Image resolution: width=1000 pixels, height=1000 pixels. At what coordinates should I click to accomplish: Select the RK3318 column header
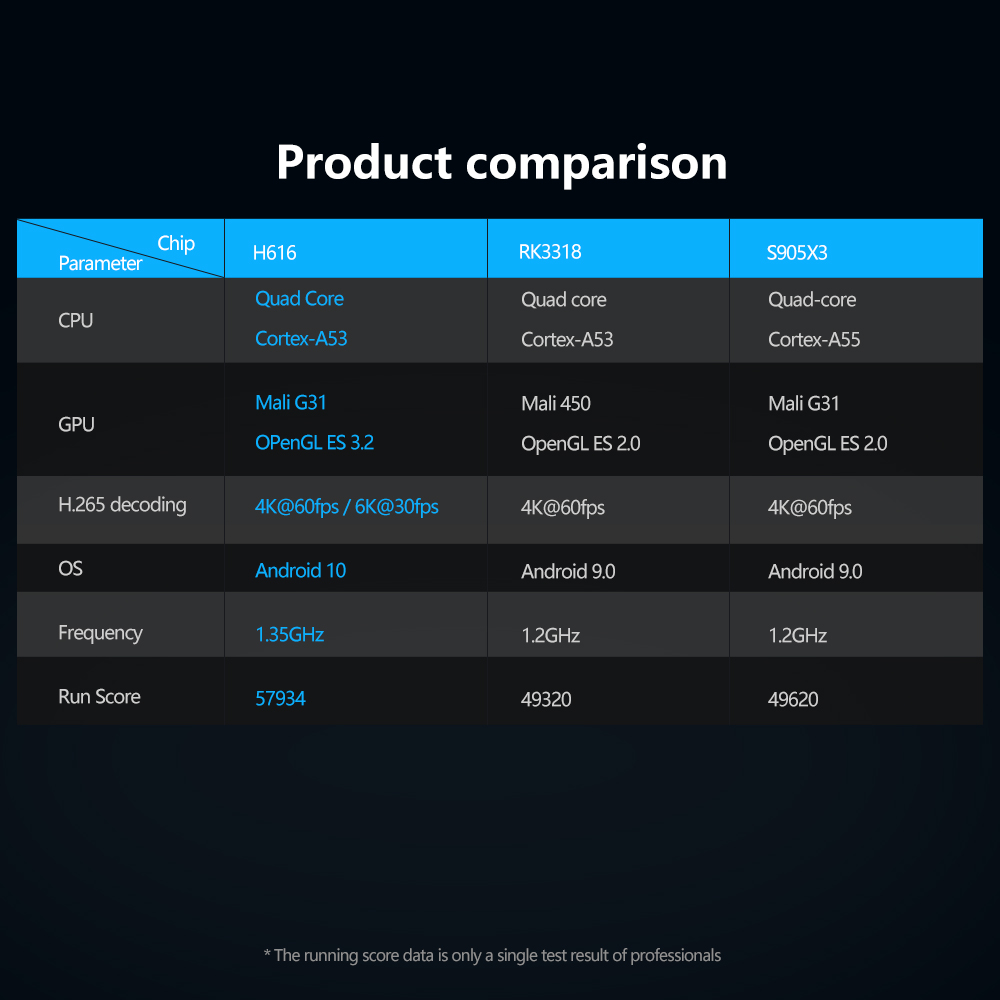click(549, 252)
